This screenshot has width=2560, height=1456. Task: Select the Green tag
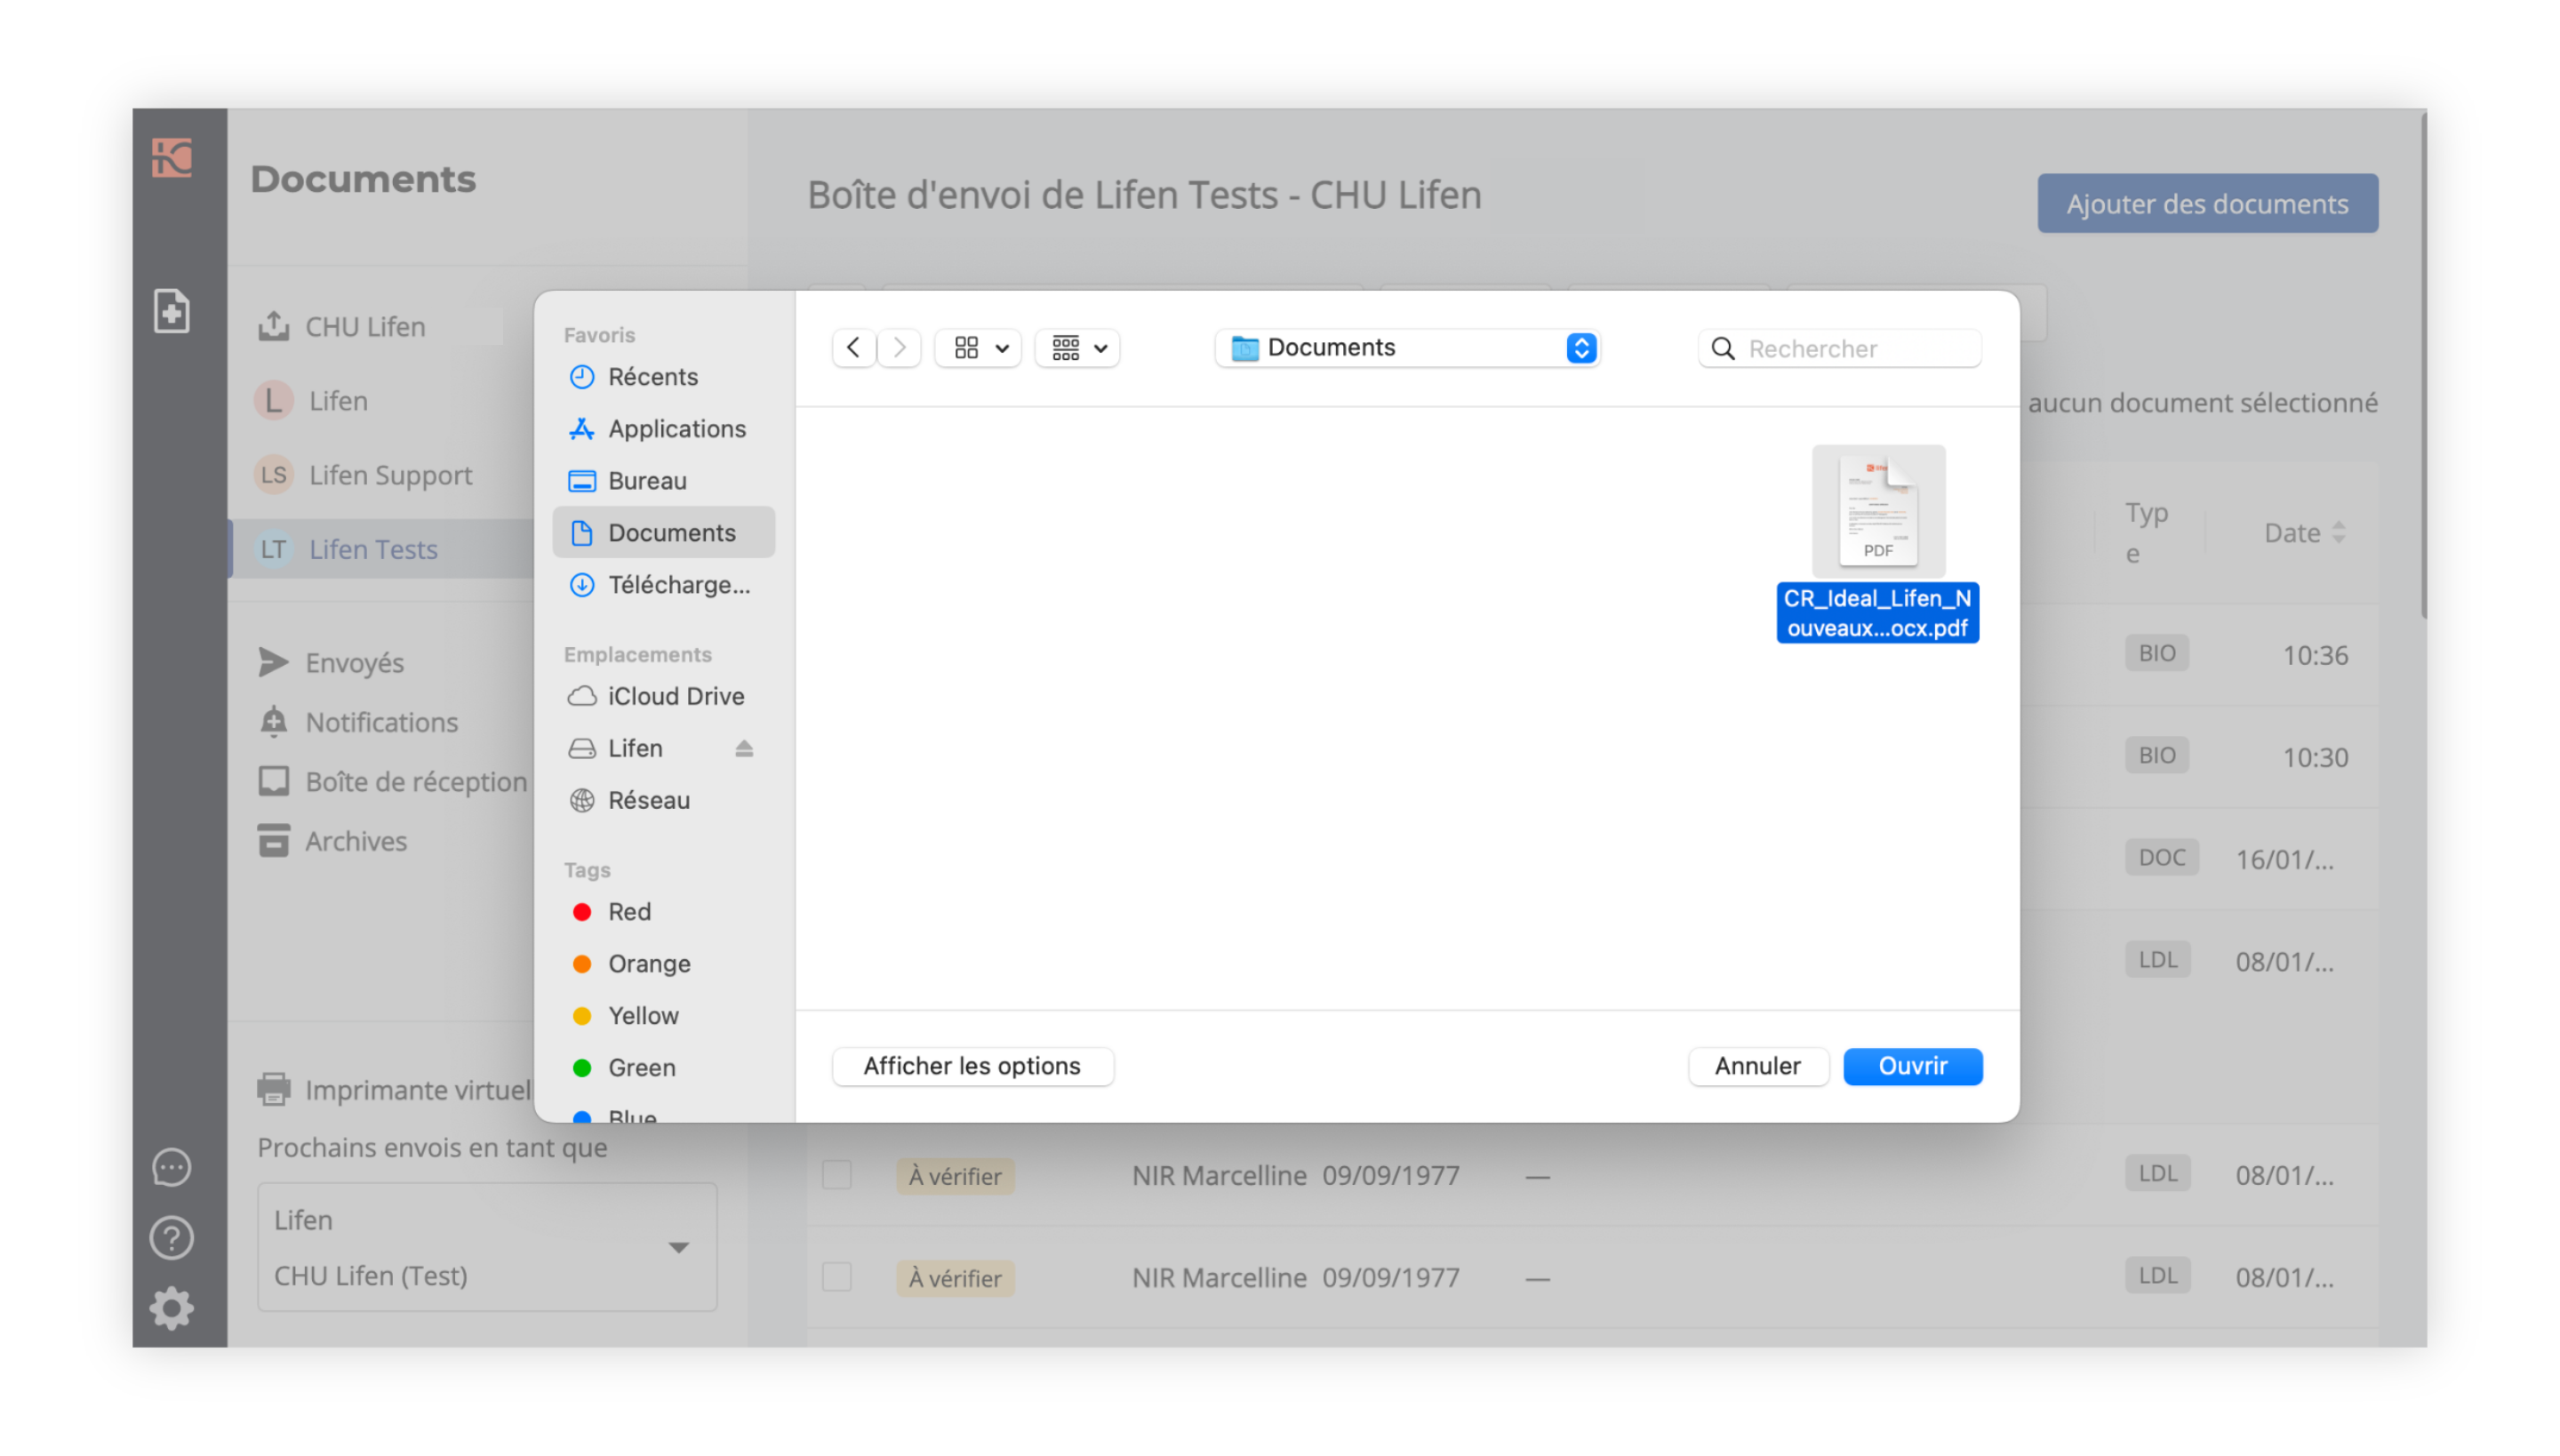pos(664,1067)
